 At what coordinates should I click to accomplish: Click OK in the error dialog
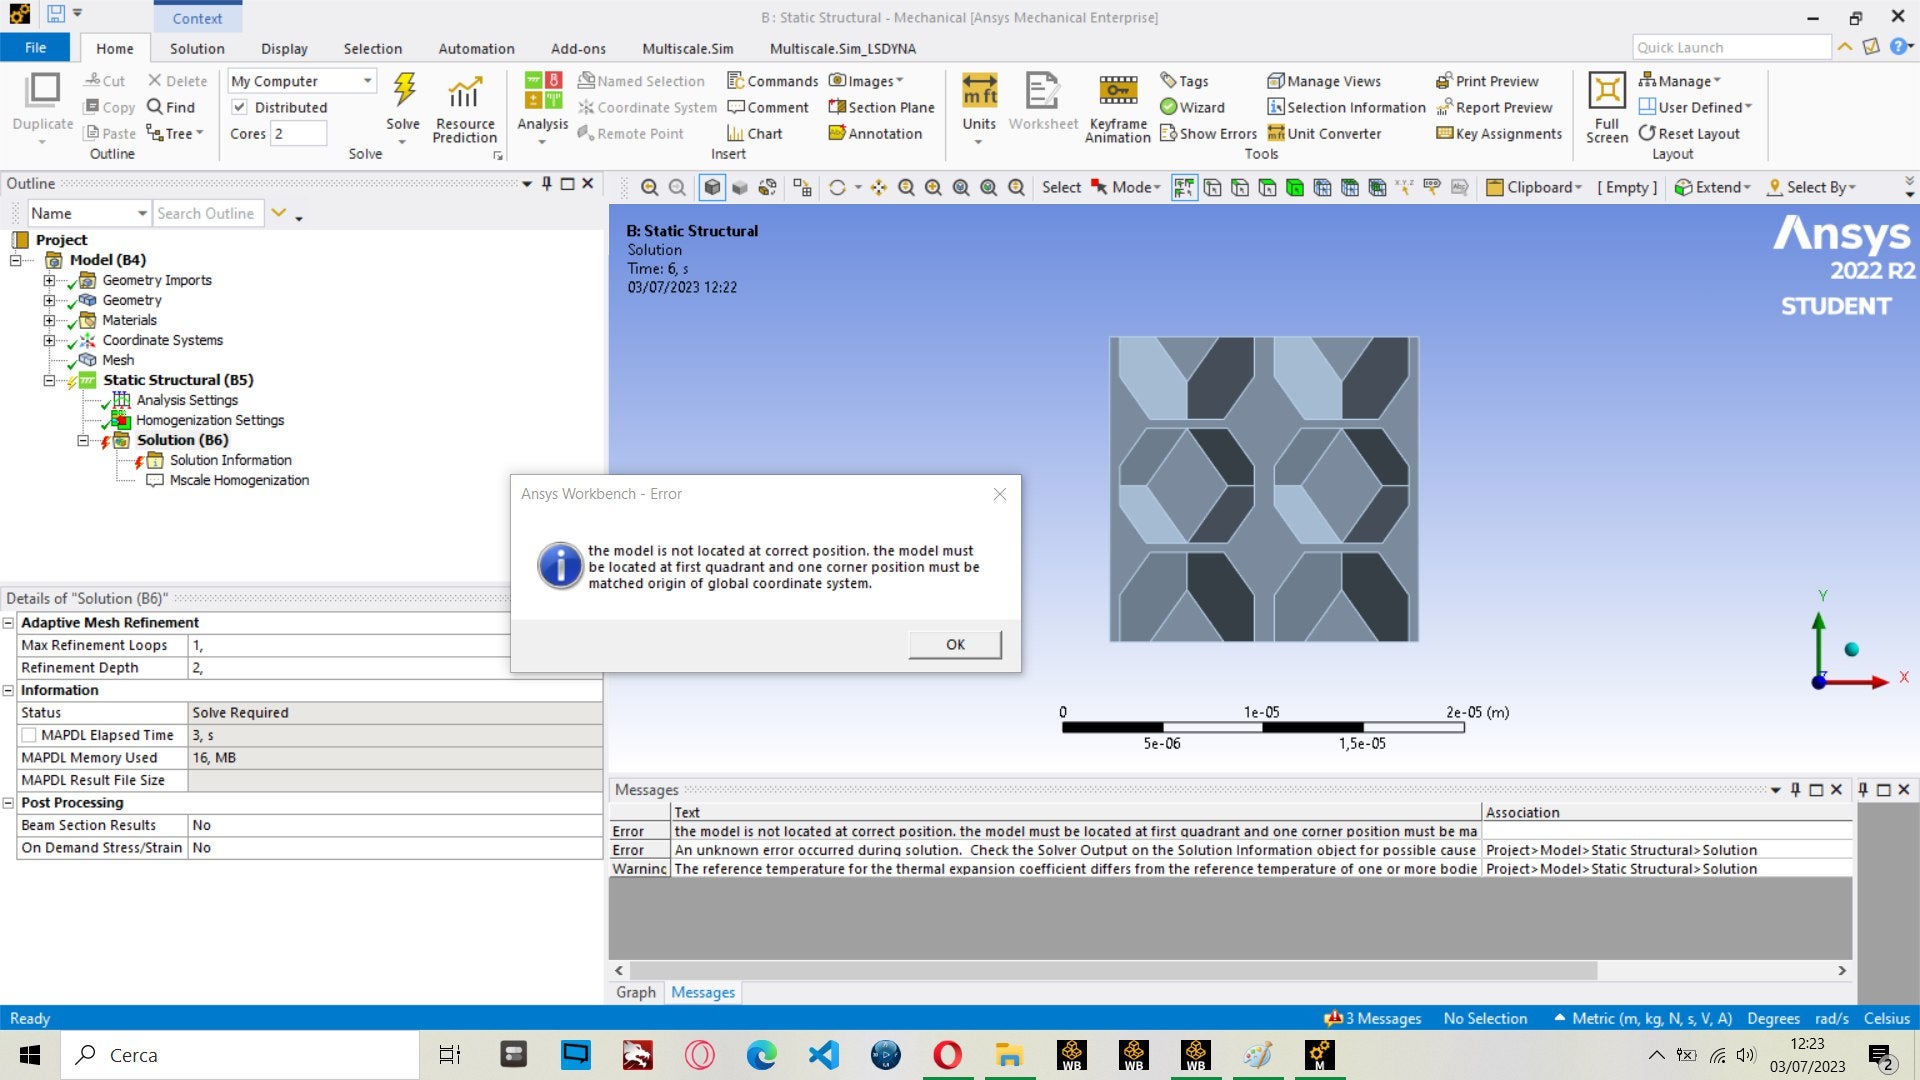pyautogui.click(x=955, y=644)
